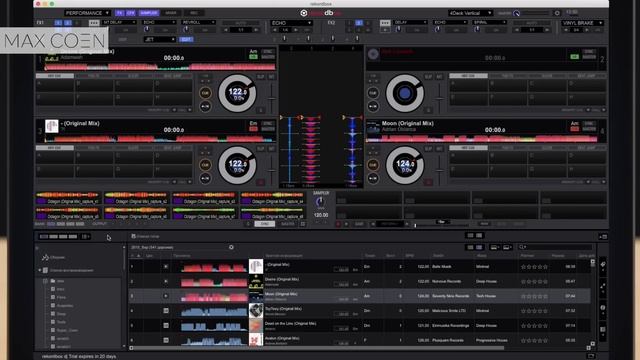
Task: Click deck 1 tempo fader
Action: 271,98
